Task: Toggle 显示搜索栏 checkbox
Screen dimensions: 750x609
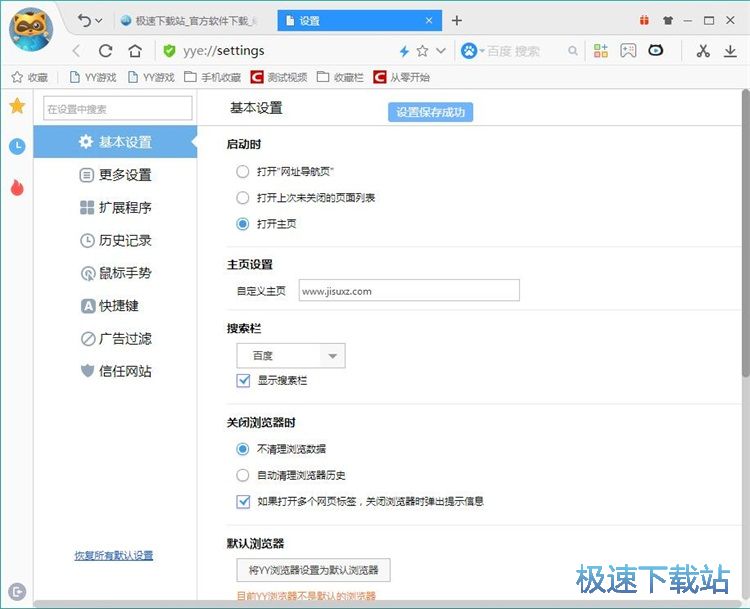Action: [243, 380]
